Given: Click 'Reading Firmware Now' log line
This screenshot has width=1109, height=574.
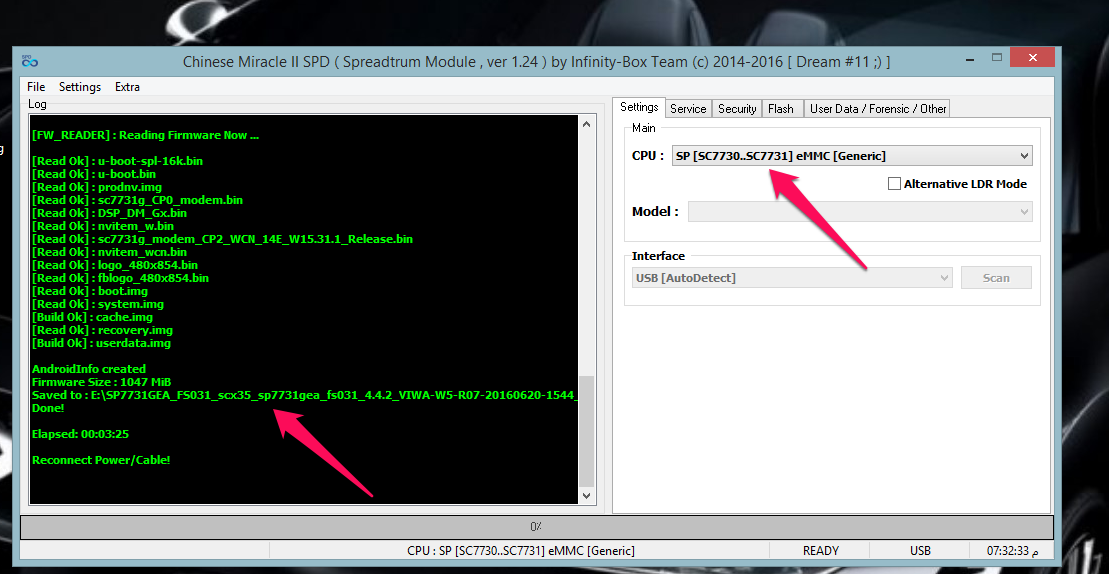Looking at the screenshot, I should point(146,135).
